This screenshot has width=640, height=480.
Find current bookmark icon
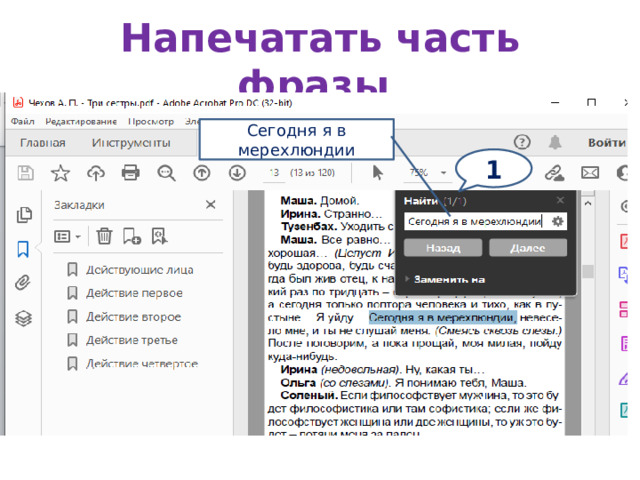pos(159,236)
